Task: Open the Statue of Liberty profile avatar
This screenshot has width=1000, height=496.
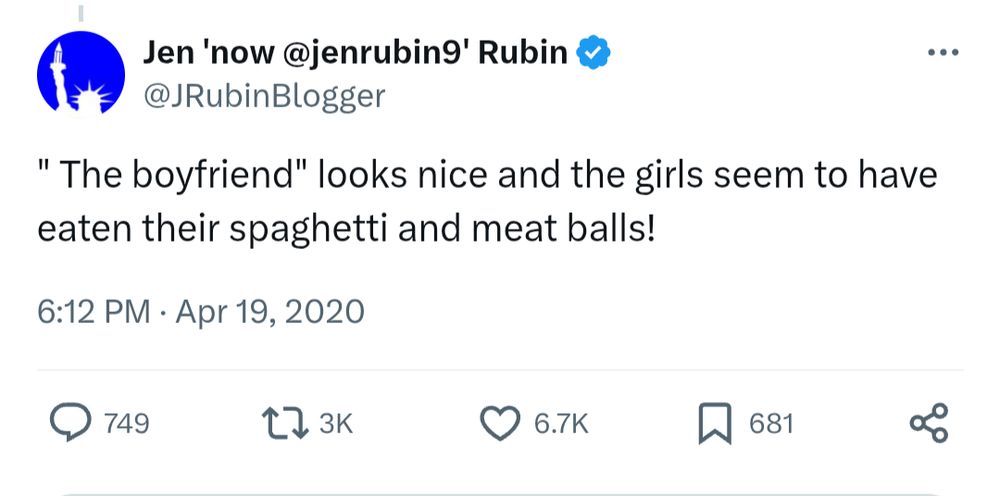Action: pos(79,77)
